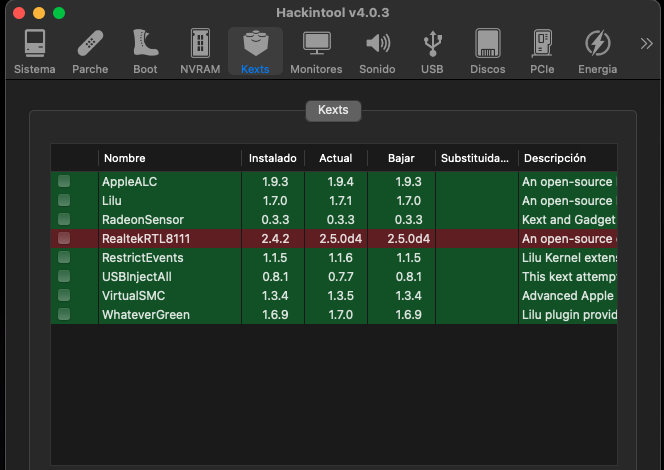Screen dimensions: 664x470
Task: Sort by the Substituida column header
Action: [477, 158]
